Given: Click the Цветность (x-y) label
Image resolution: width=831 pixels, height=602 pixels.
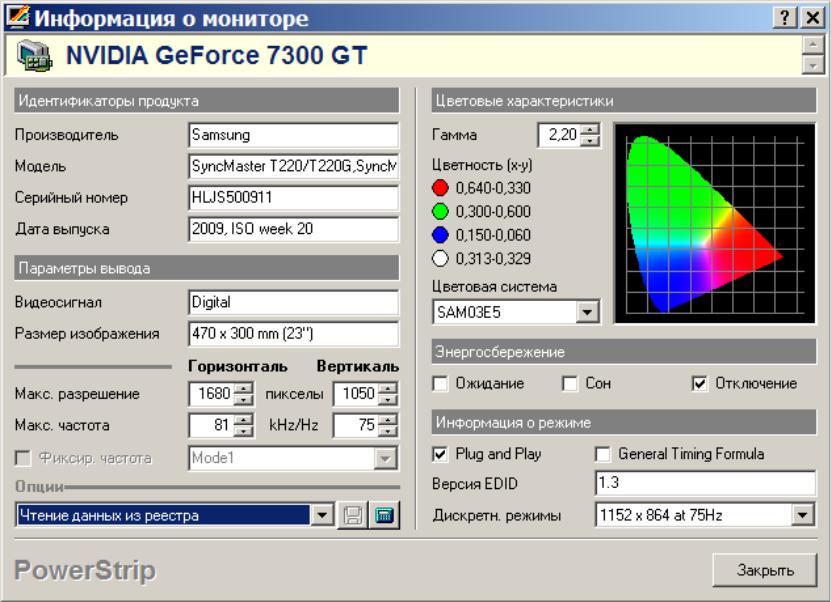Looking at the screenshot, I should [x=482, y=165].
